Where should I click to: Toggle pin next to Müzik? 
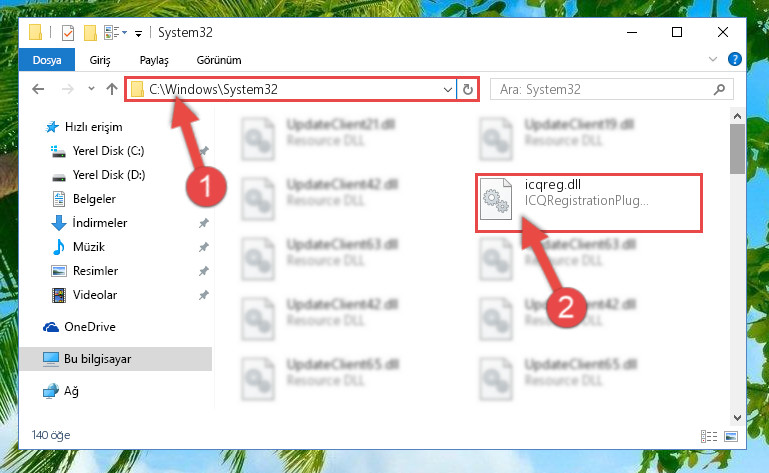(x=204, y=247)
